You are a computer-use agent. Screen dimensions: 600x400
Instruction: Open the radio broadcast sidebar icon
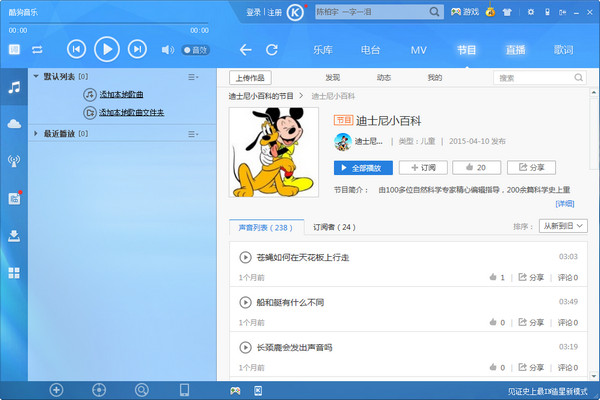point(14,160)
